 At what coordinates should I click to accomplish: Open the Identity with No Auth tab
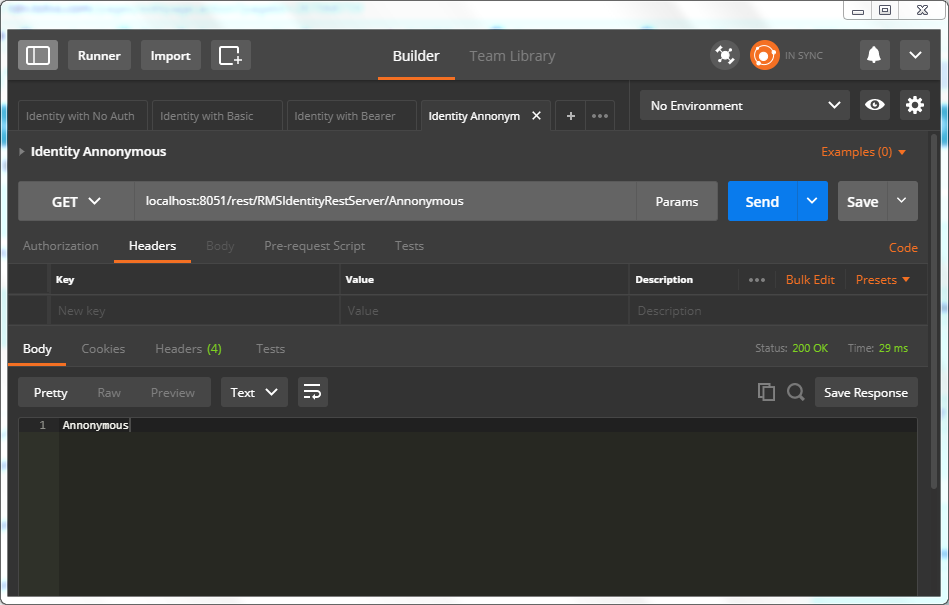point(83,116)
